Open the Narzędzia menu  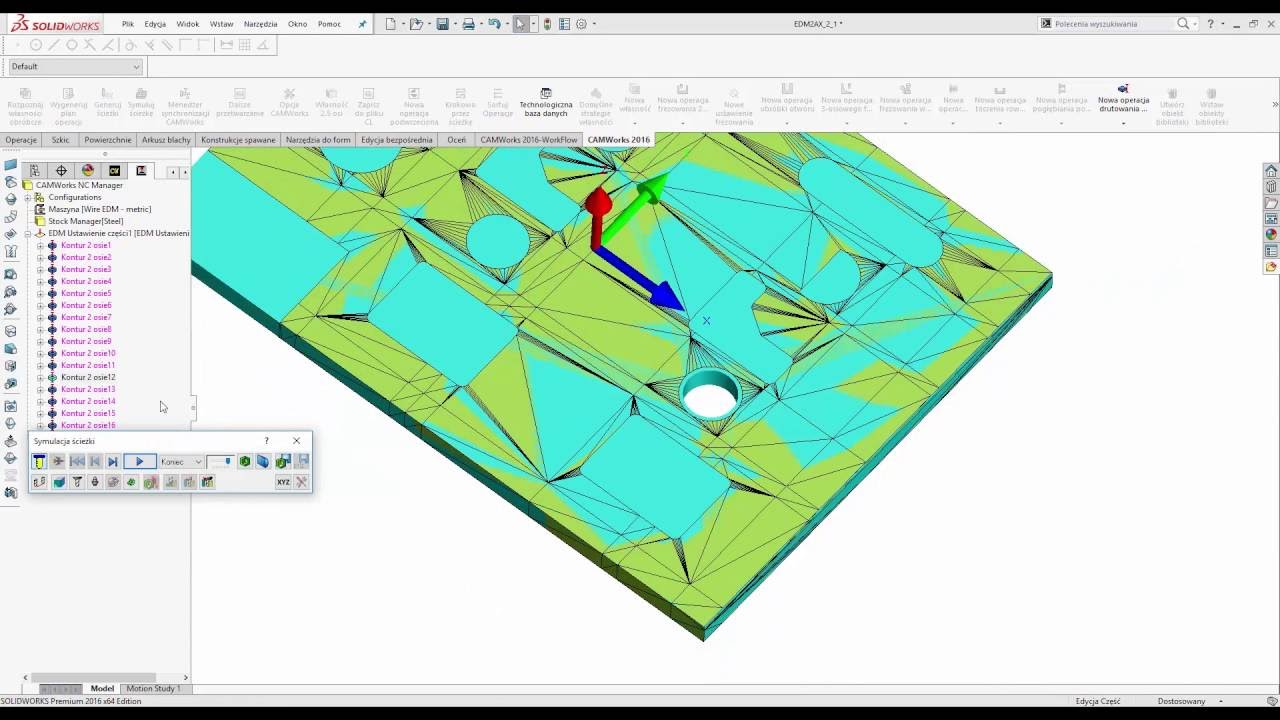(x=261, y=24)
